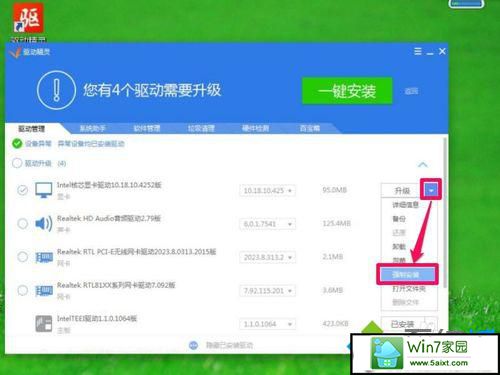Check the Realtek HD Audio driver checkbox

[x=22, y=223]
